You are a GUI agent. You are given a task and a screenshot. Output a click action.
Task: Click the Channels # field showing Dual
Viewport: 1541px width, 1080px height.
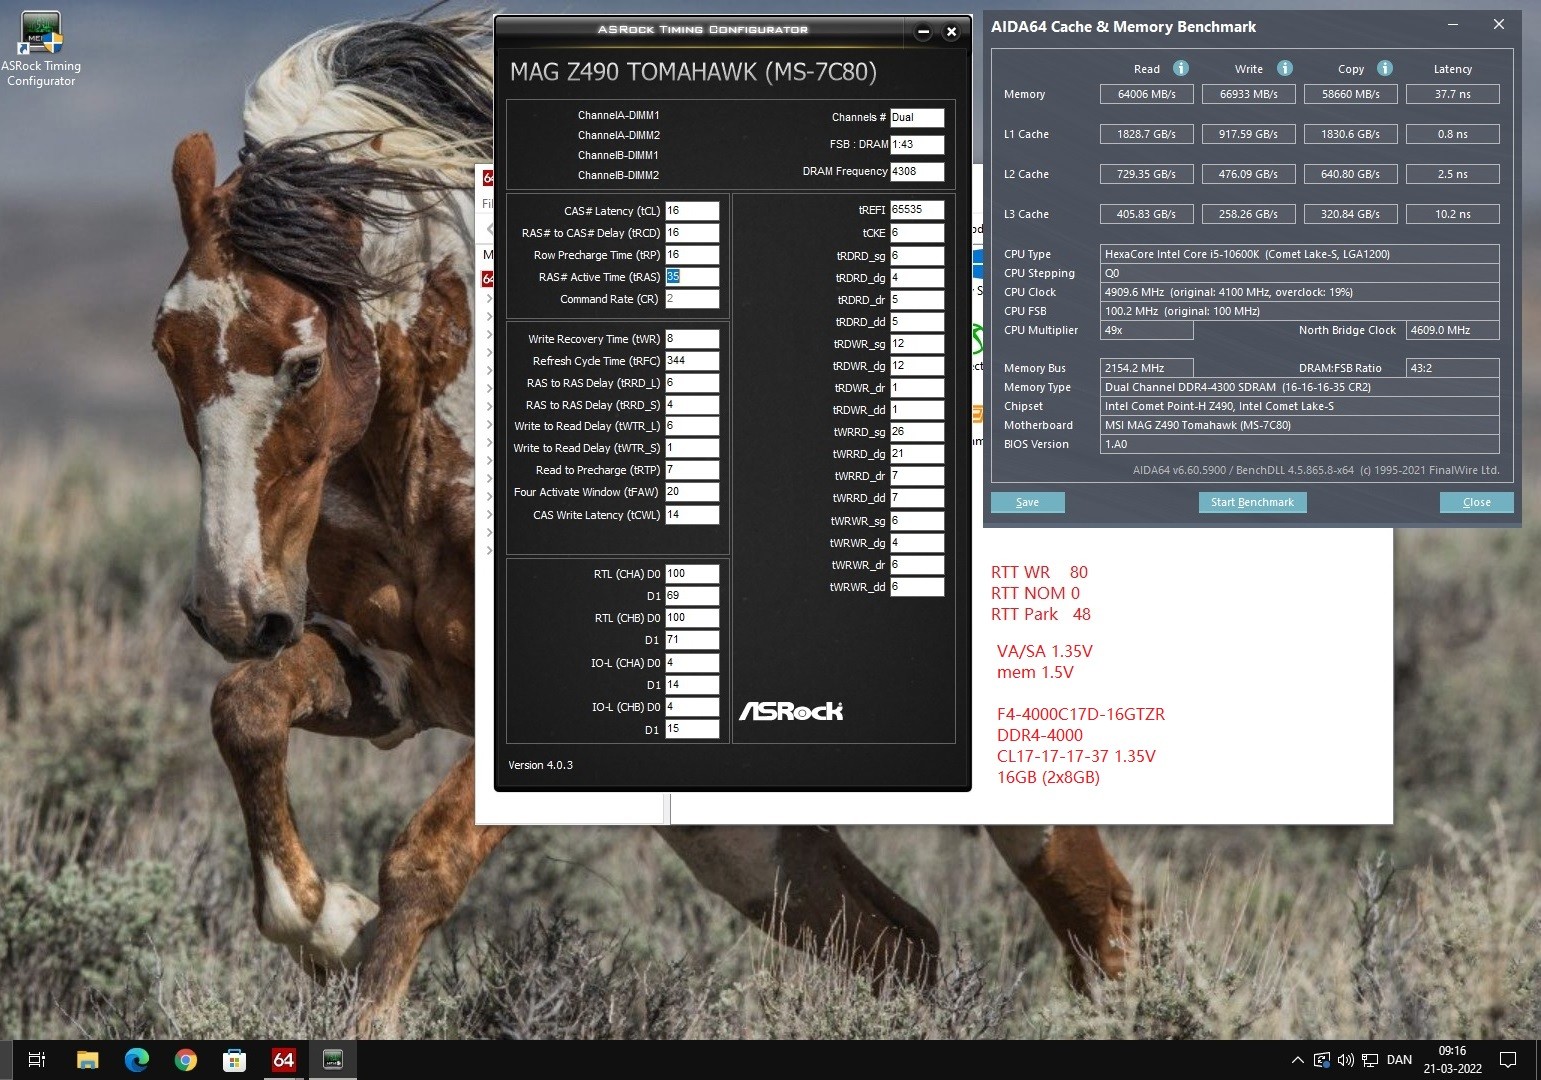coord(917,118)
